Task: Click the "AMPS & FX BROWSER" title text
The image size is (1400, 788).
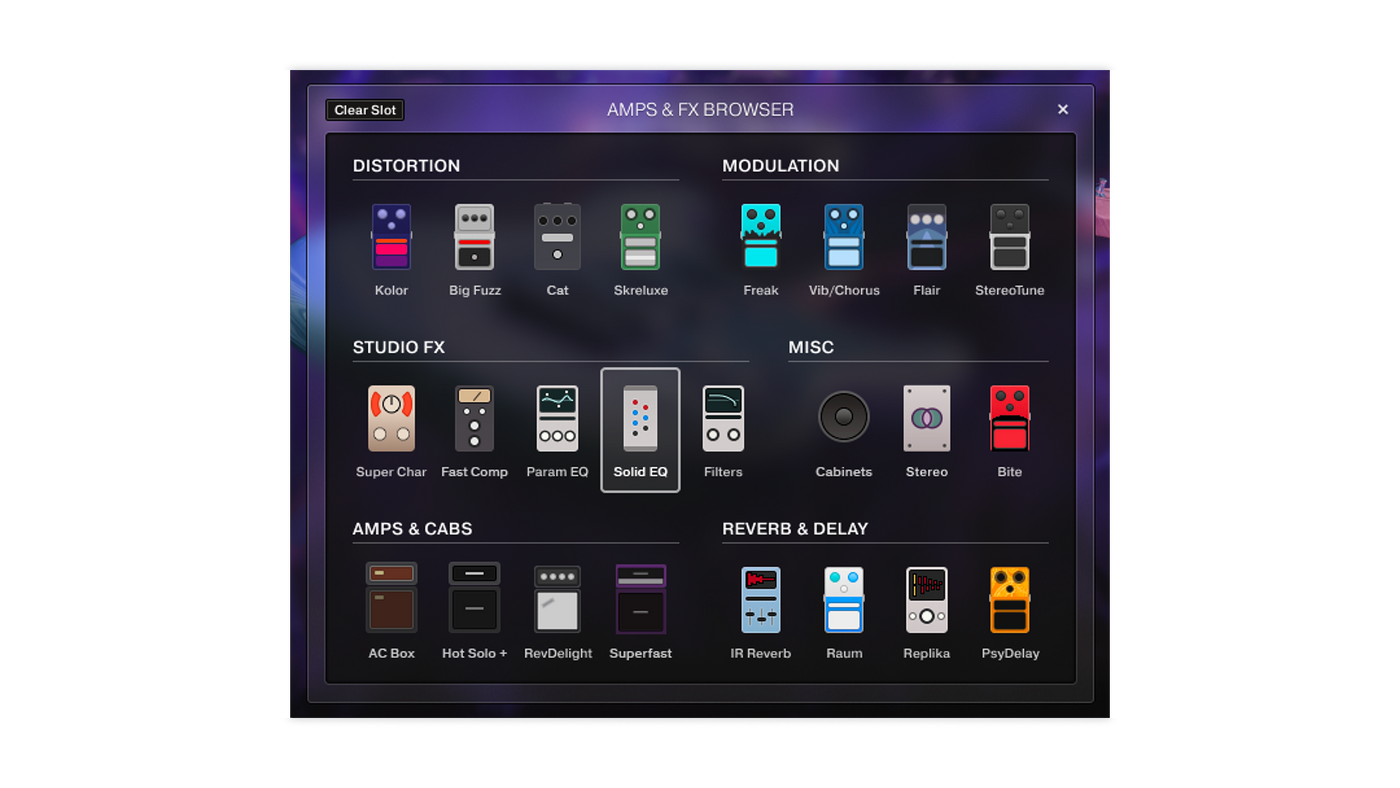Action: [700, 110]
